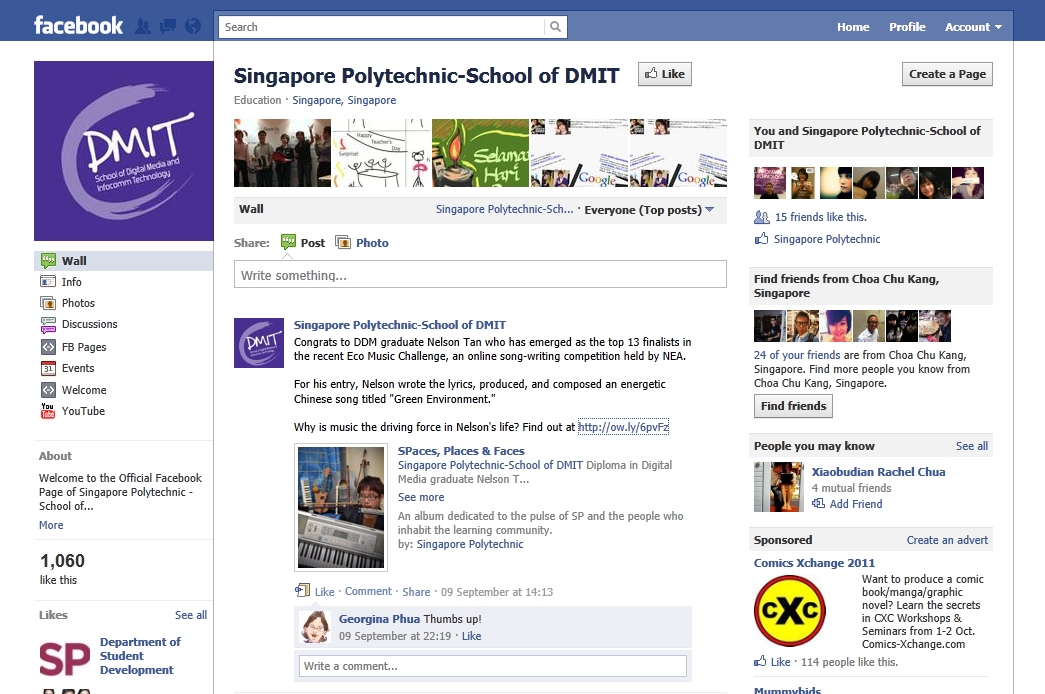
Task: Click the YouTube icon in sidebar
Action: 48,411
